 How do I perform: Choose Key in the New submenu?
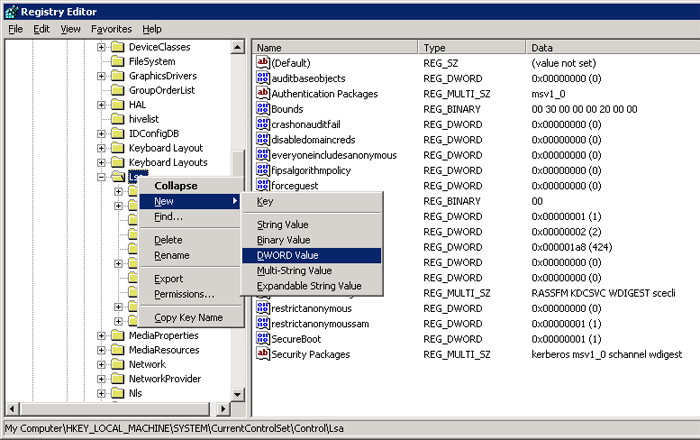click(x=312, y=201)
